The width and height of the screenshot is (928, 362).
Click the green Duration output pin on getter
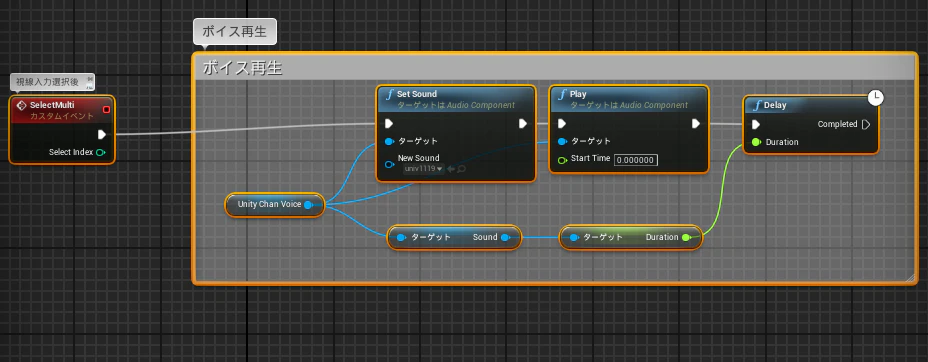pyautogui.click(x=686, y=237)
